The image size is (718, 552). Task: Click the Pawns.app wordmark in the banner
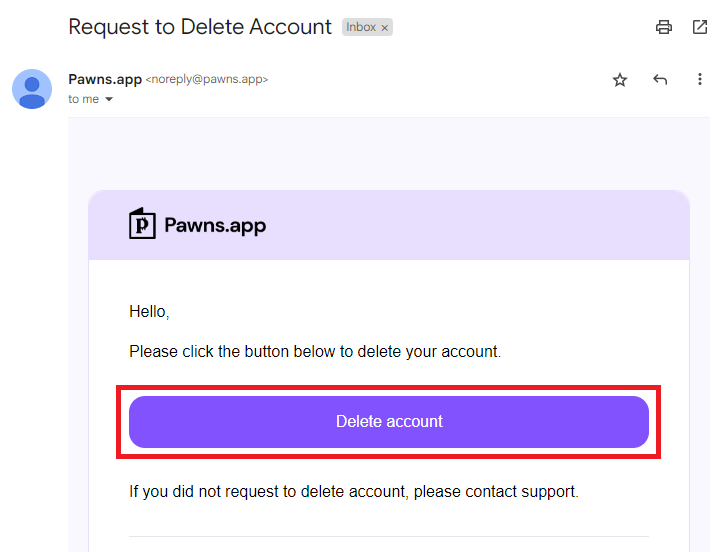tap(215, 225)
